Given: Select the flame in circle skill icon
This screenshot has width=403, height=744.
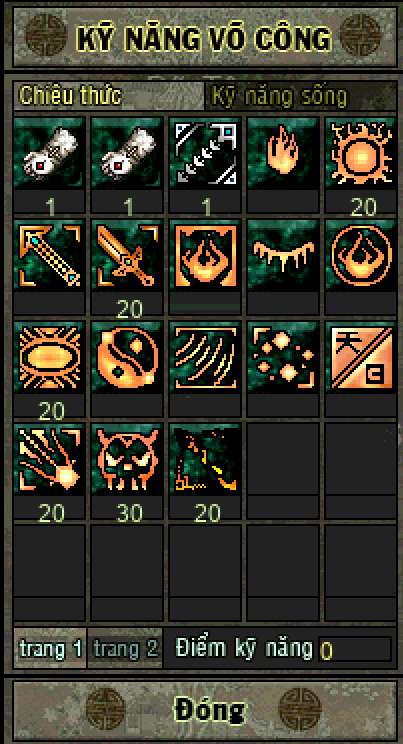Looking at the screenshot, I should click(x=361, y=255).
